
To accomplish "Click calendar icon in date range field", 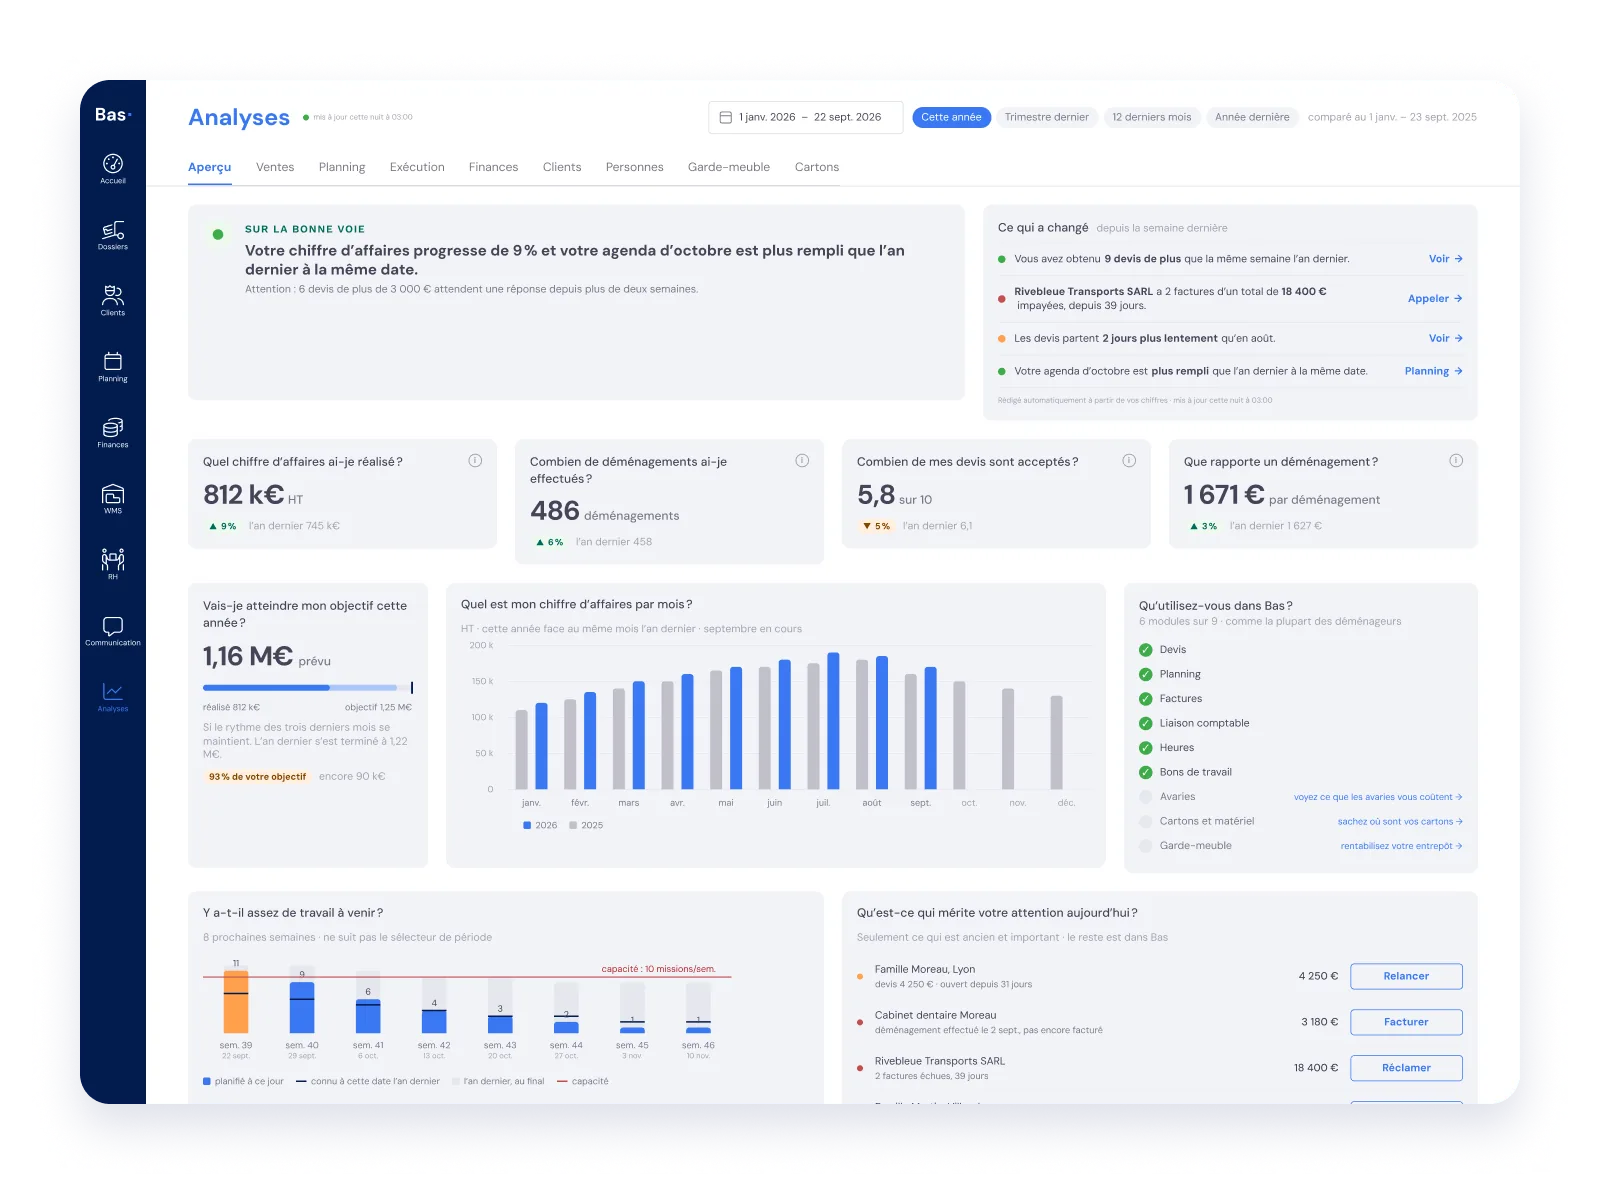I will [x=726, y=117].
